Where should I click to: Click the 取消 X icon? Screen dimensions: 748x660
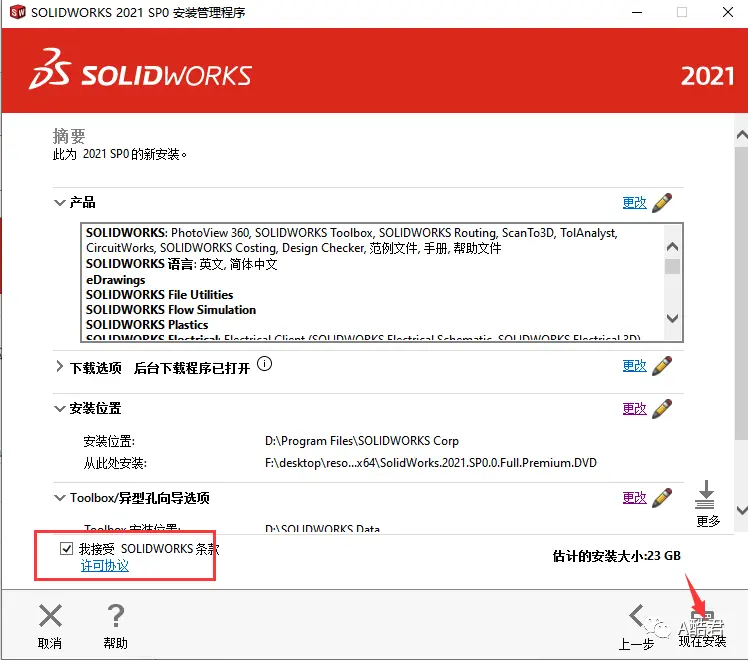click(50, 615)
